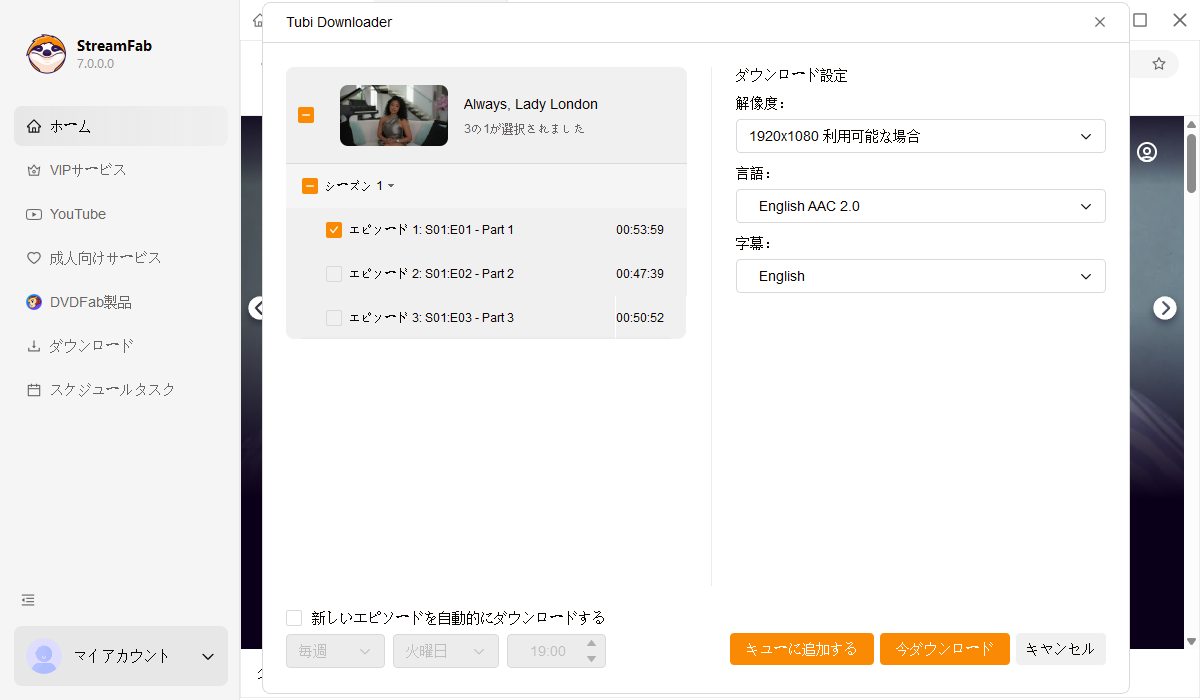Viewport: 1200px width, 700px height.
Task: Click the キューに追加する button
Action: [801, 649]
